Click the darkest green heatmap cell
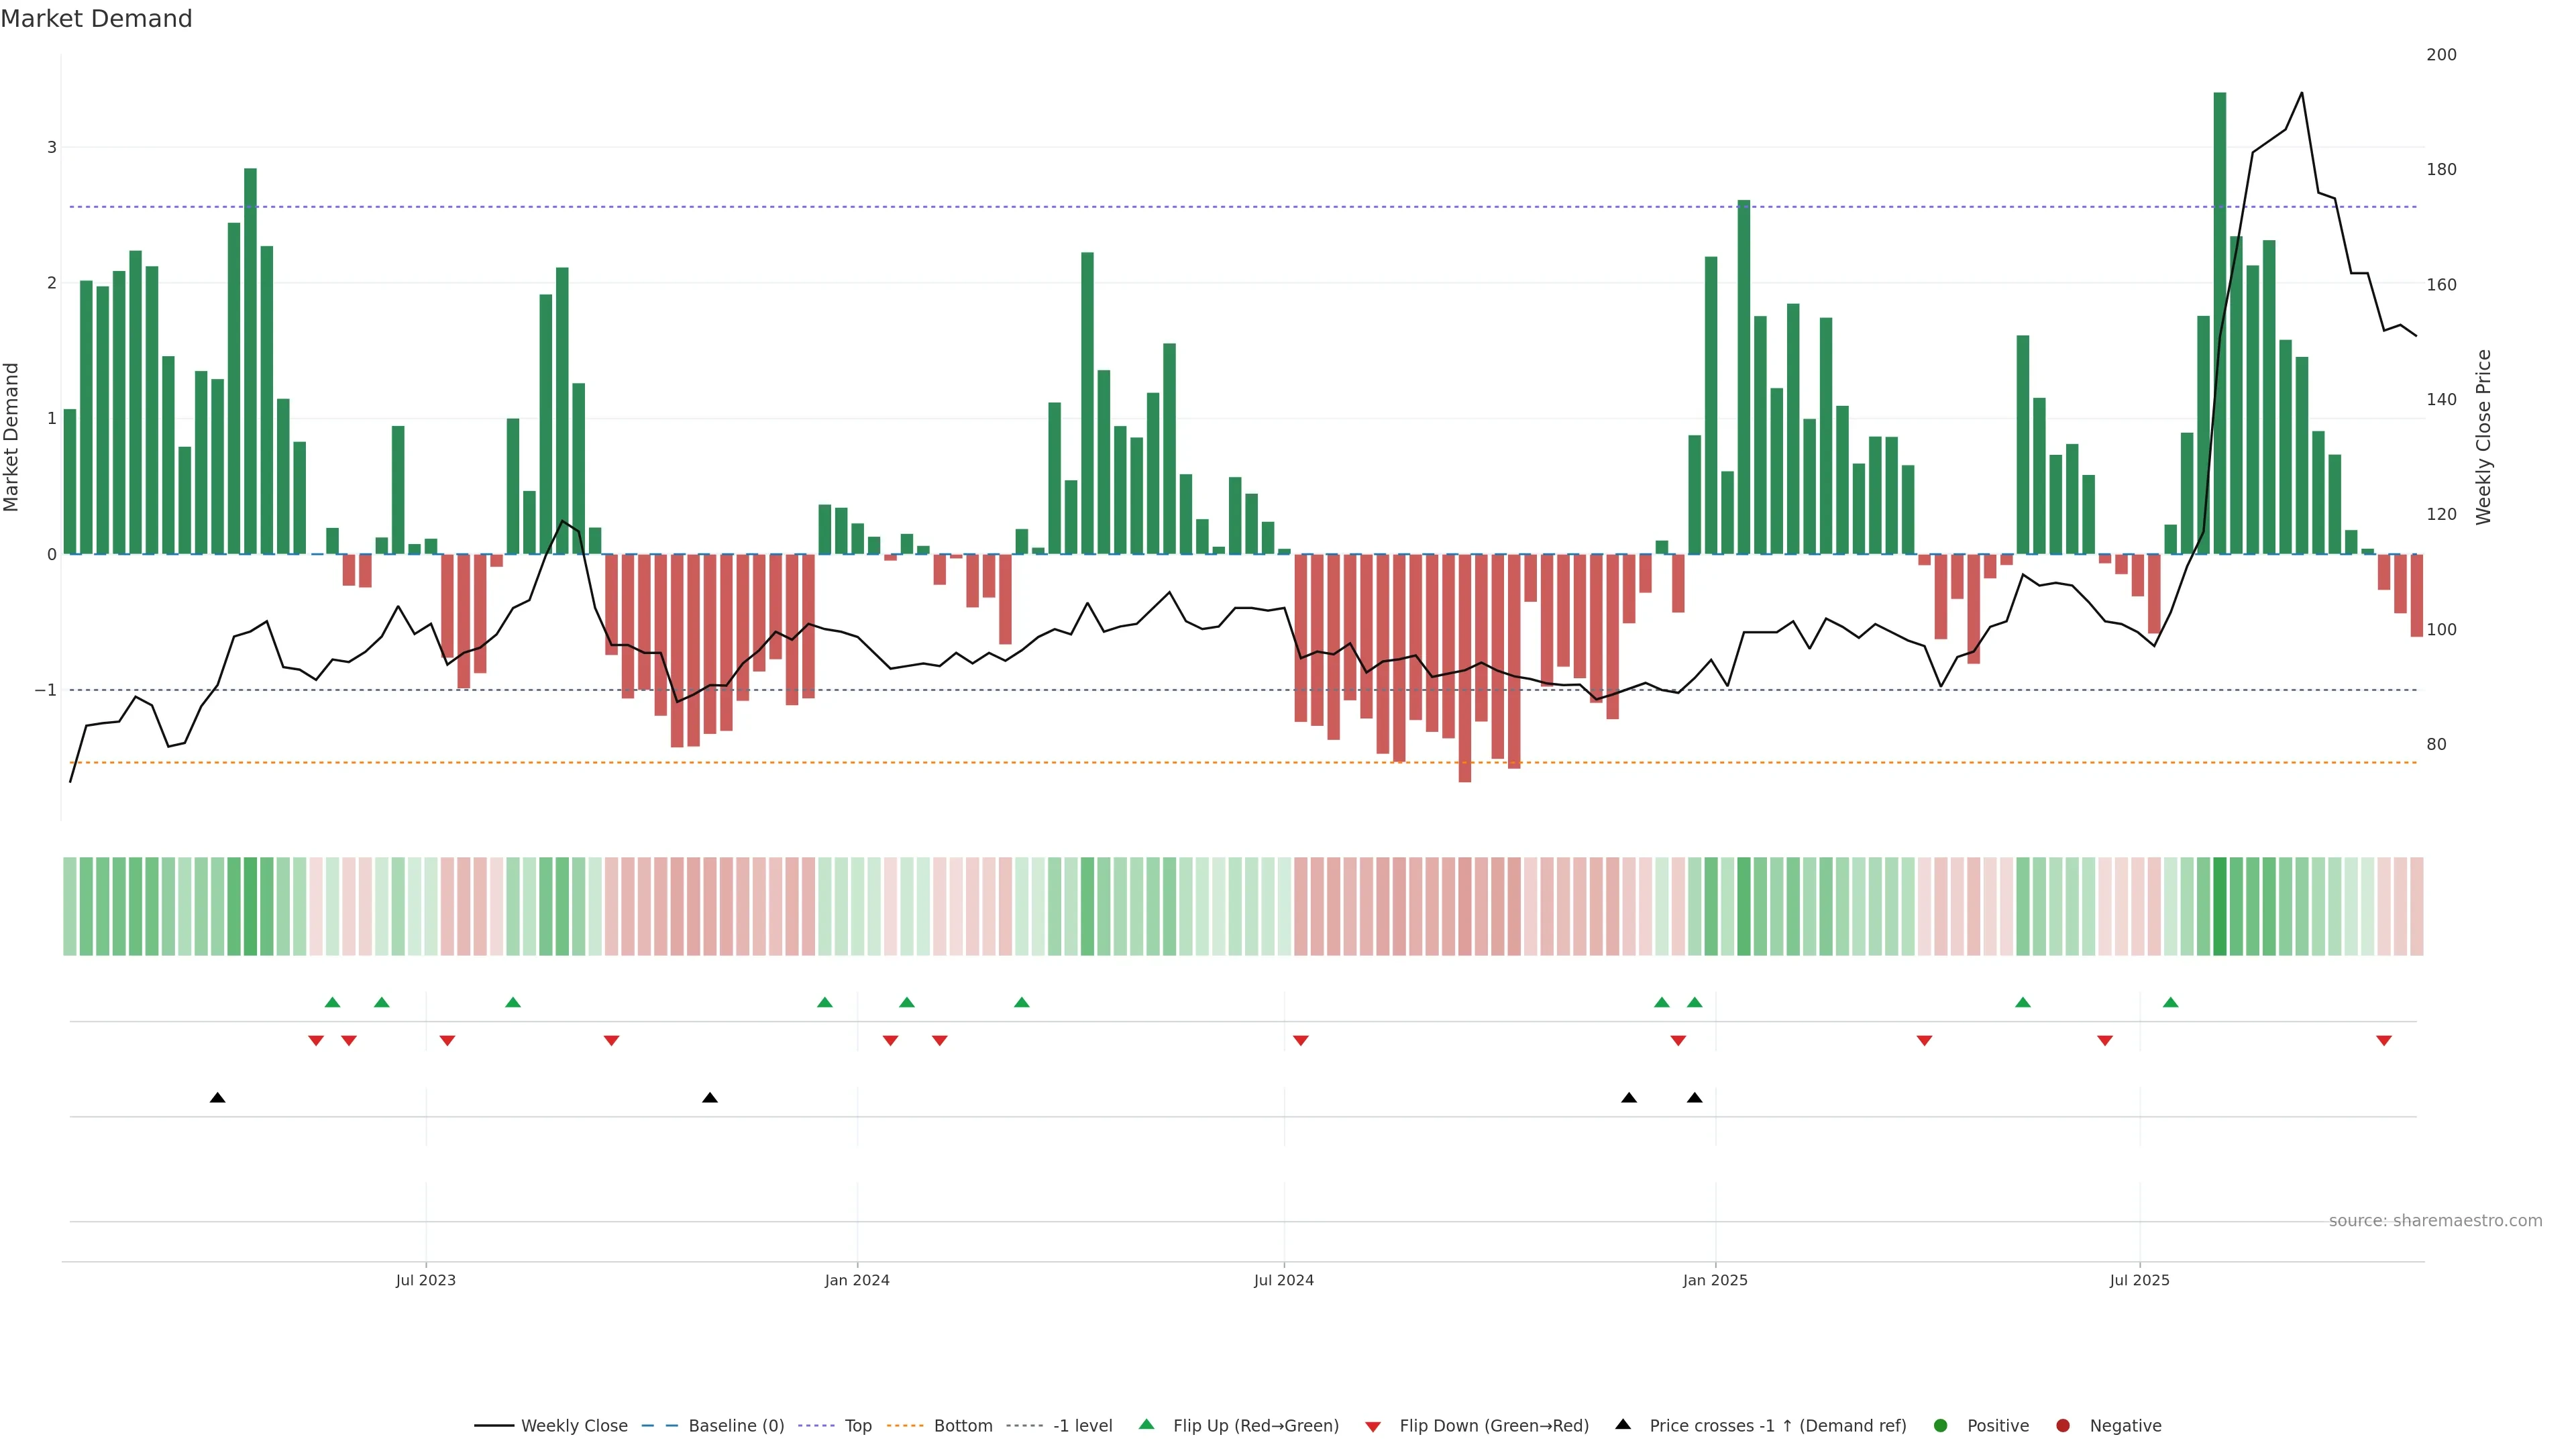This screenshot has width=2576, height=1449. [2220, 906]
